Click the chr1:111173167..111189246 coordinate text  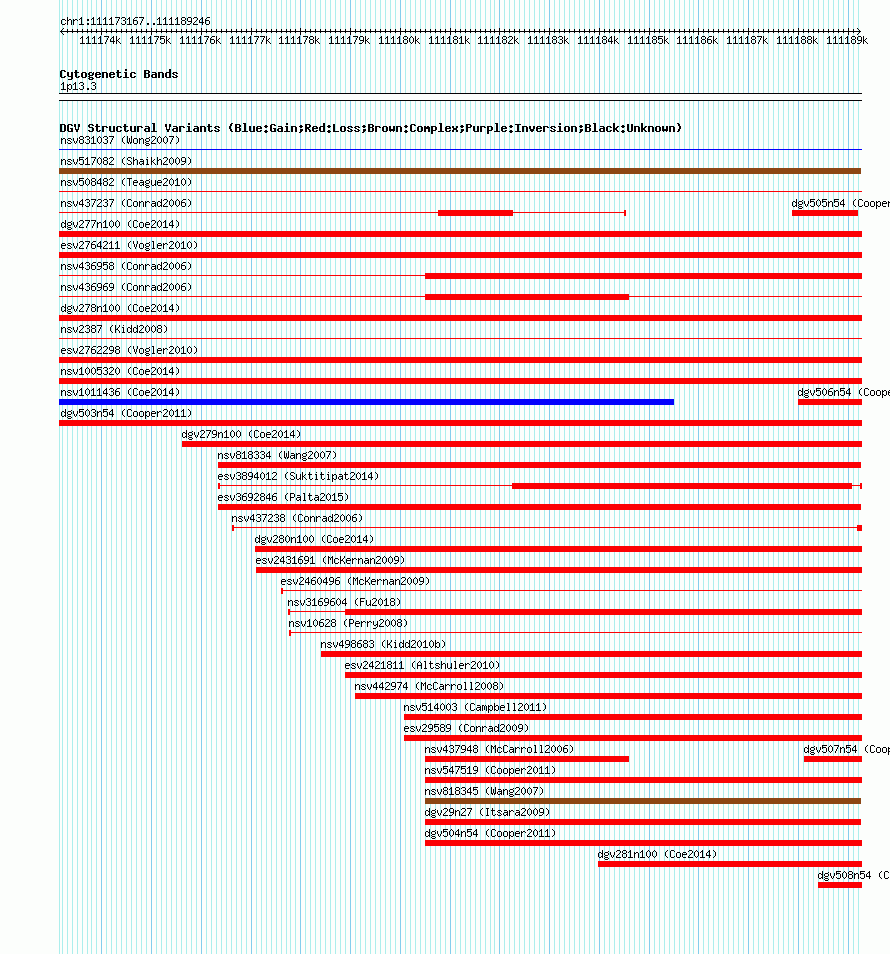pos(135,21)
